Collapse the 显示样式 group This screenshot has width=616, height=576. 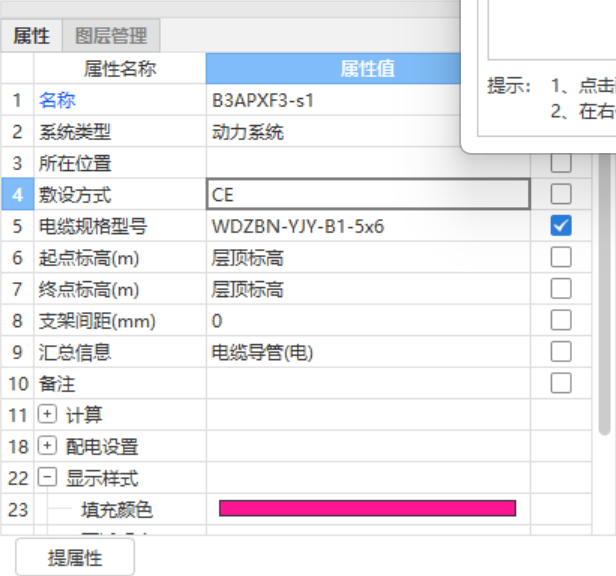coord(47,478)
